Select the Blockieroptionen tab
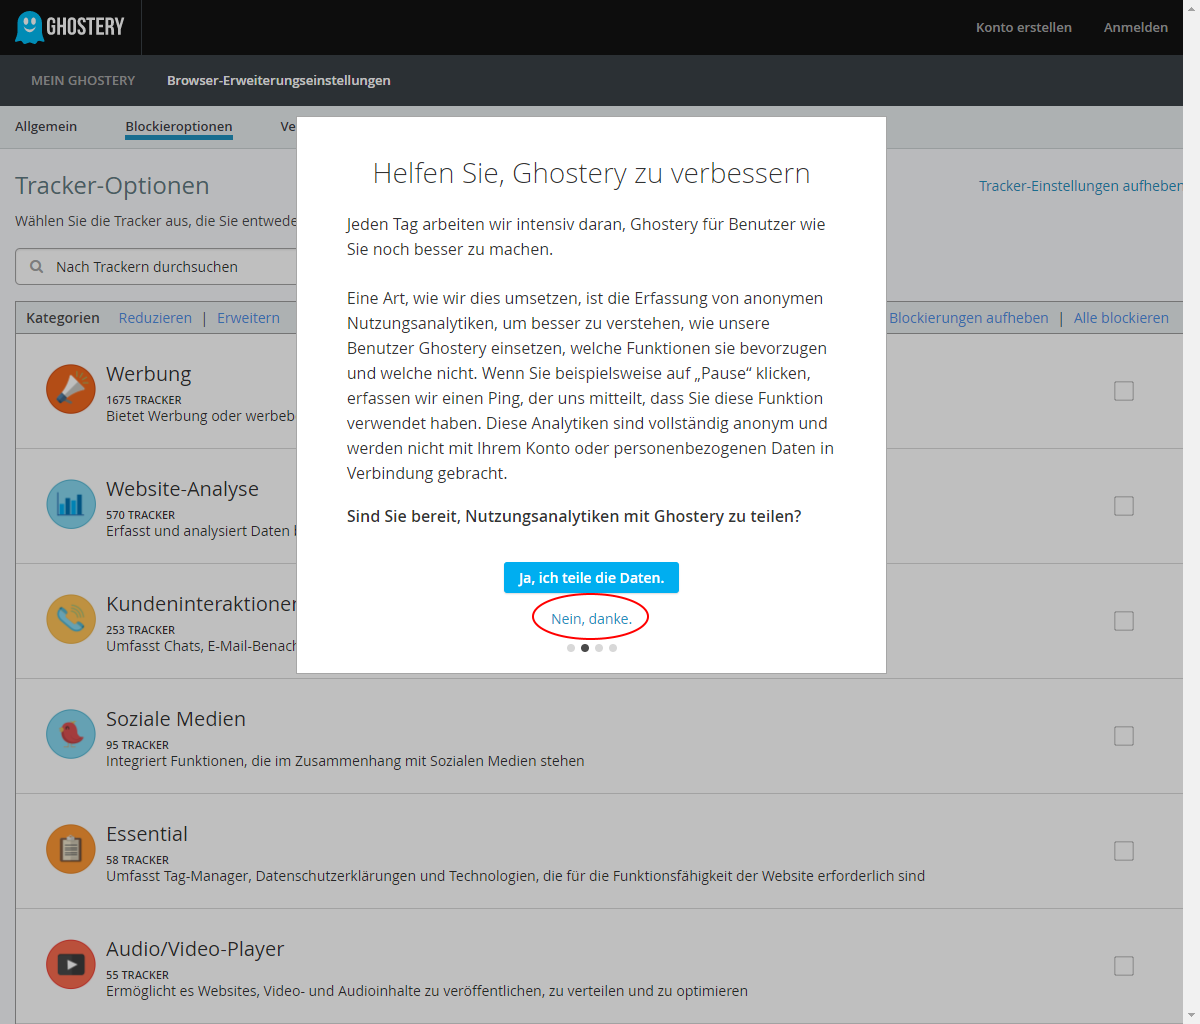This screenshot has width=1200, height=1024. (179, 127)
